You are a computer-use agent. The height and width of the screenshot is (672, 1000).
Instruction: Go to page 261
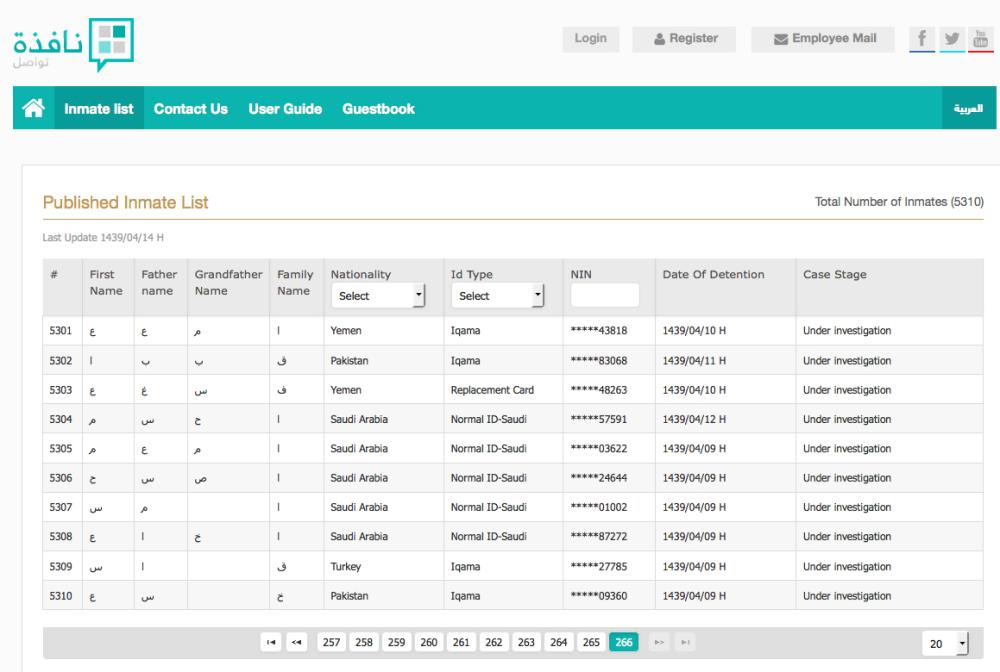pyautogui.click(x=461, y=642)
